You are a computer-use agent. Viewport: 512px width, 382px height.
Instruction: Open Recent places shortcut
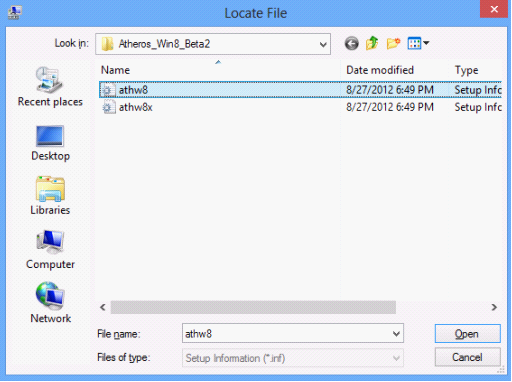[50, 87]
